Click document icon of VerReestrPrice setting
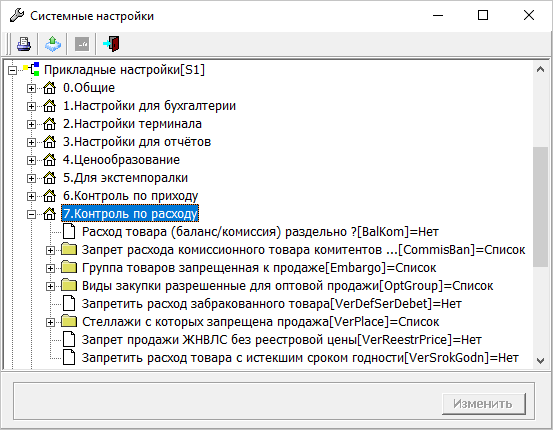Image resolution: width=553 pixels, height=430 pixels. click(69, 339)
